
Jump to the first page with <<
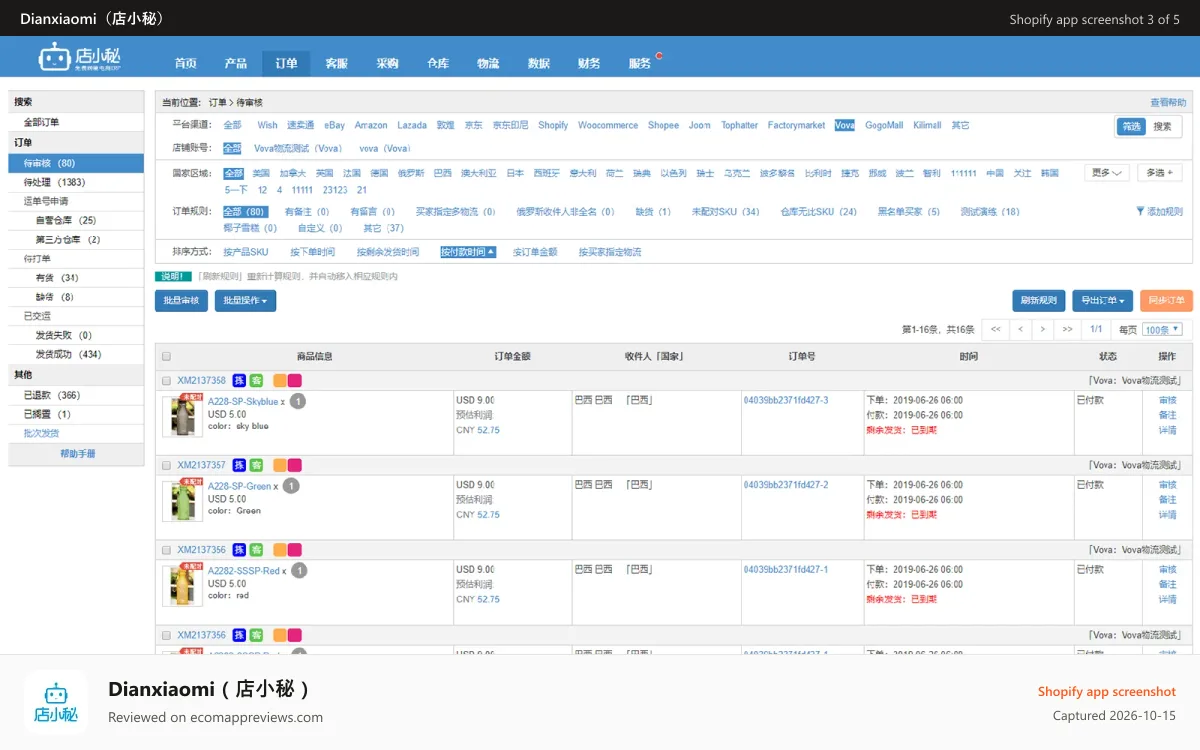pyautogui.click(x=995, y=329)
